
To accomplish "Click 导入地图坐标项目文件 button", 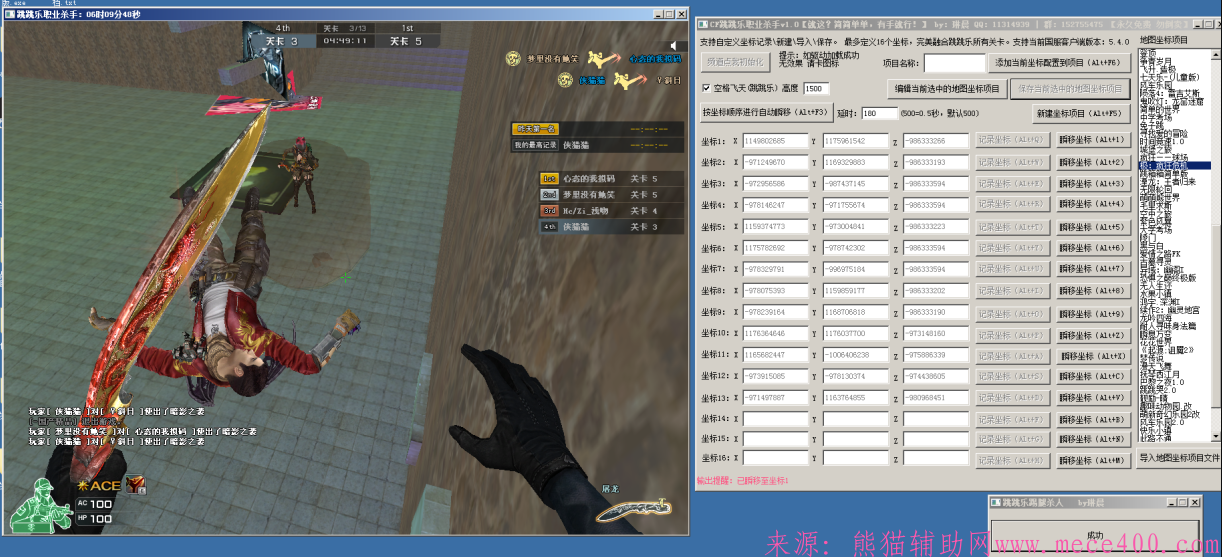I will point(1179,458).
